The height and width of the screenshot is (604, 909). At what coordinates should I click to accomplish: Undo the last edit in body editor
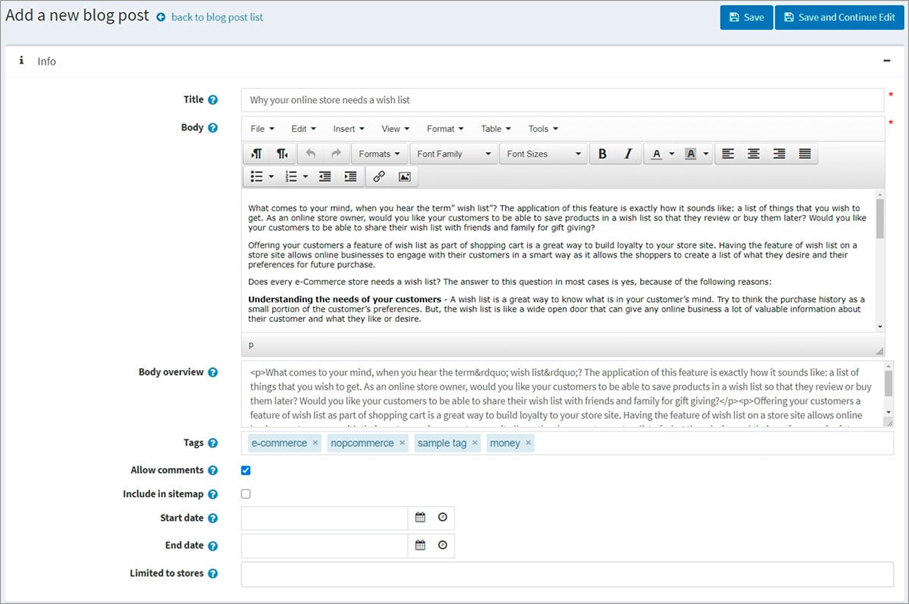click(311, 154)
